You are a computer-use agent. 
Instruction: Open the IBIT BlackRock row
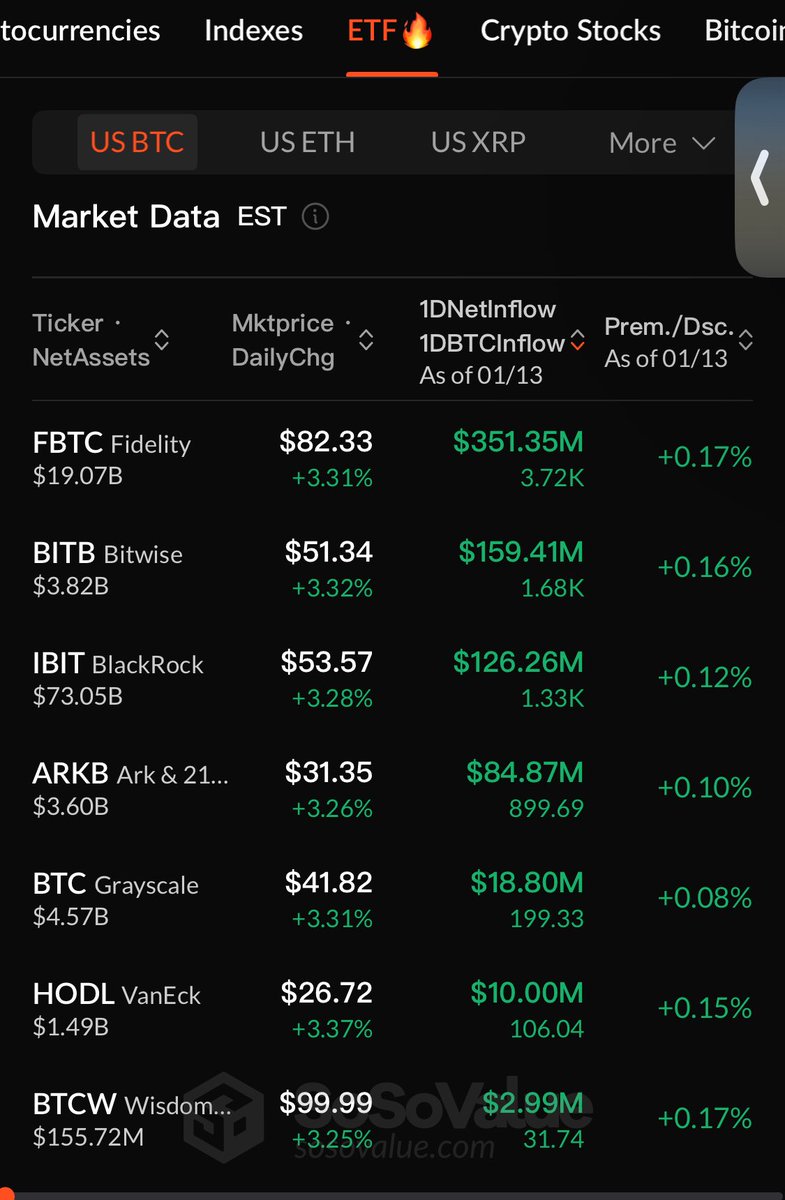(x=392, y=678)
